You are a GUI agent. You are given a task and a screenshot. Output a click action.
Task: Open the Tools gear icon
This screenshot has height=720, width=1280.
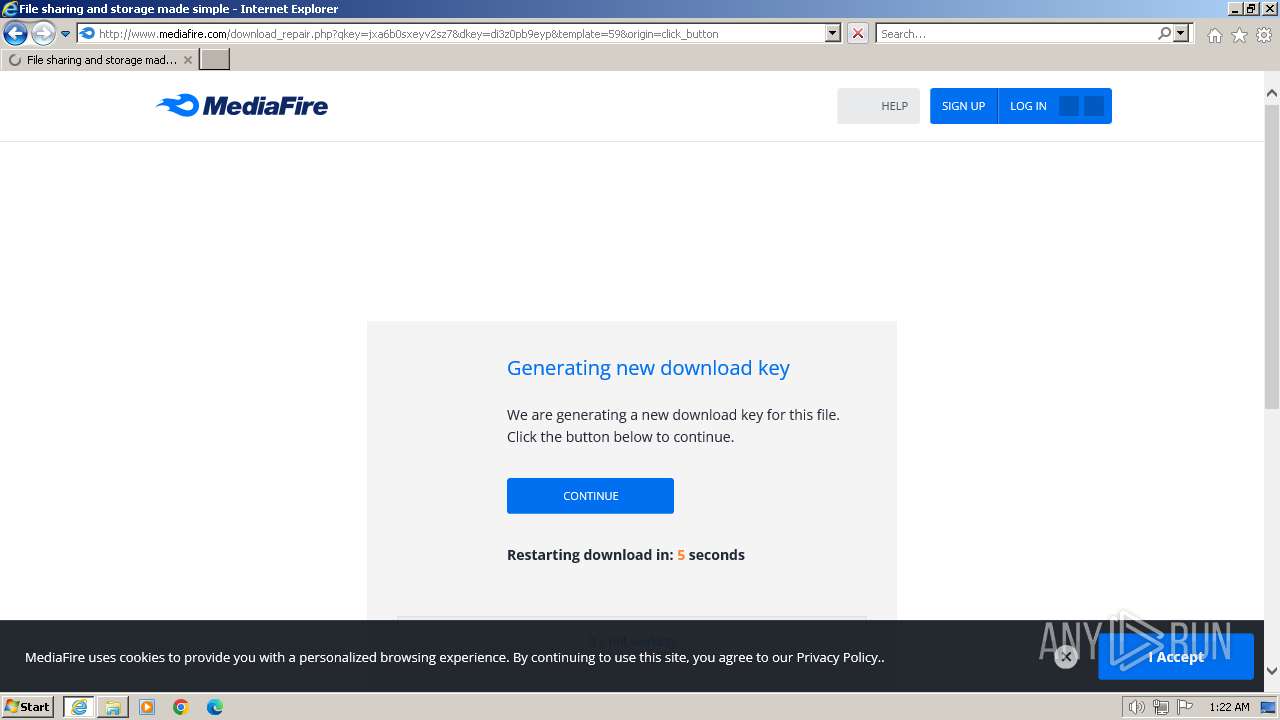[x=1264, y=35]
